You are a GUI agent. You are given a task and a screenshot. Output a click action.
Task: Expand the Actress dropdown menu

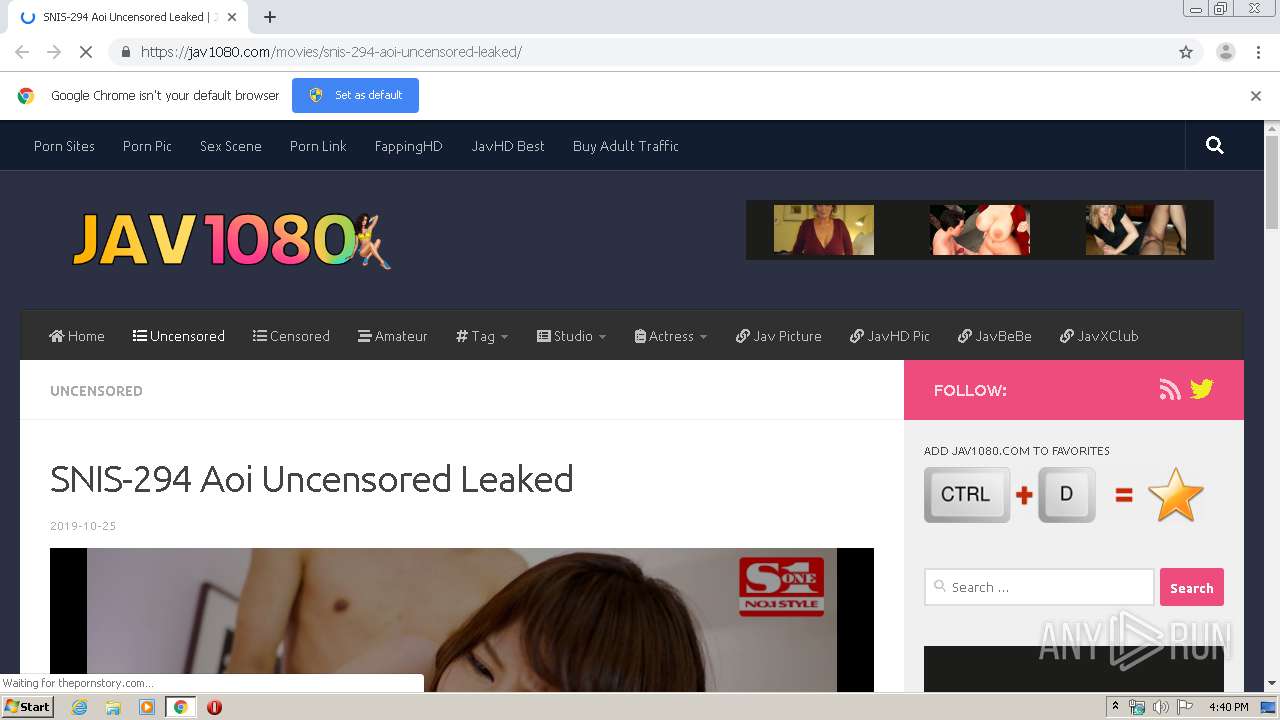coord(671,336)
